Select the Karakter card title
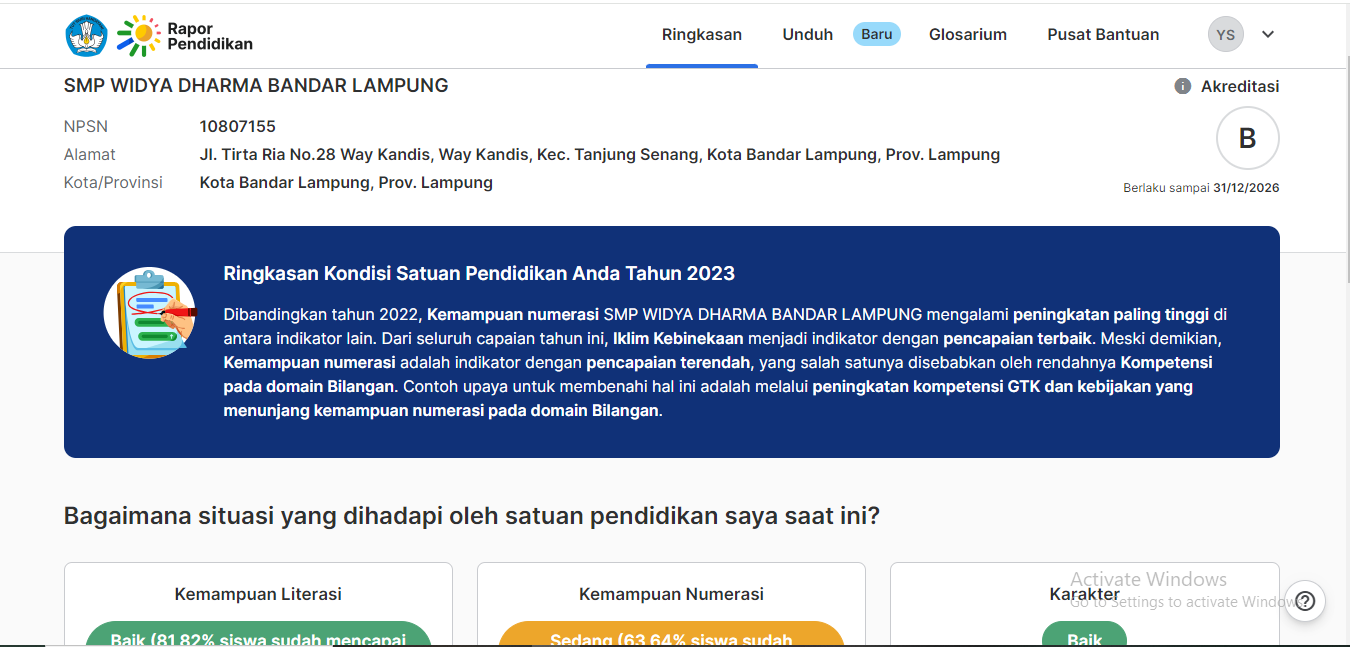Image resolution: width=1350 pixels, height=647 pixels. tap(1084, 594)
